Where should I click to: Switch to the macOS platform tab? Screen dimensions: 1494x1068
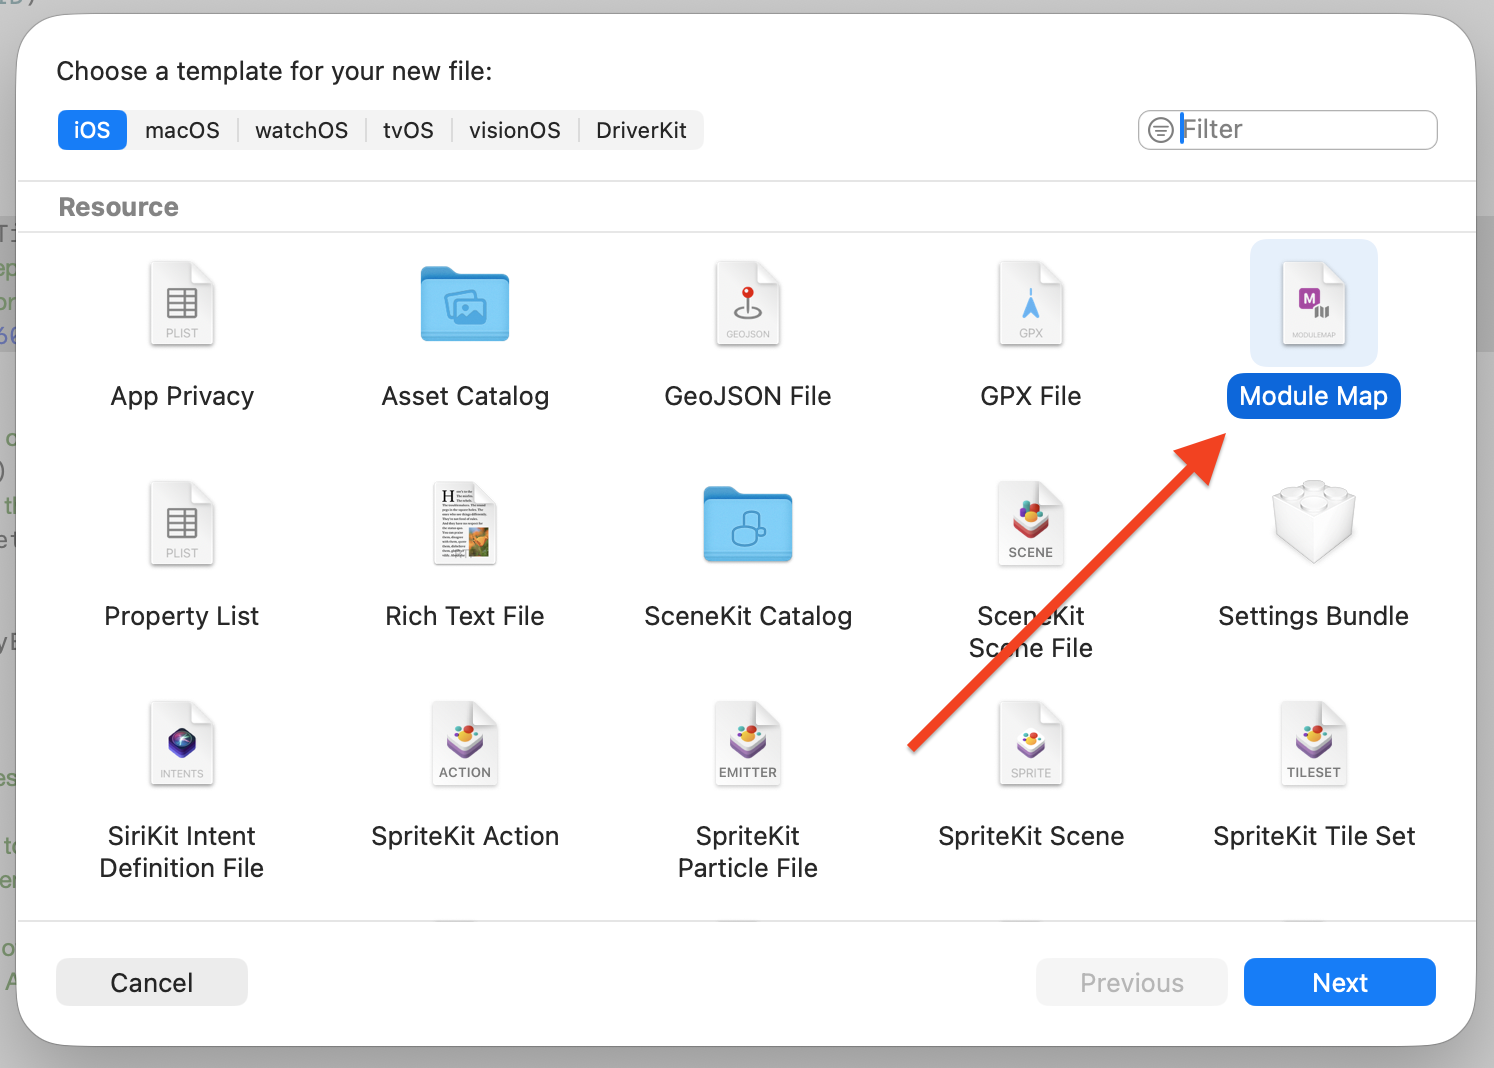tap(182, 130)
